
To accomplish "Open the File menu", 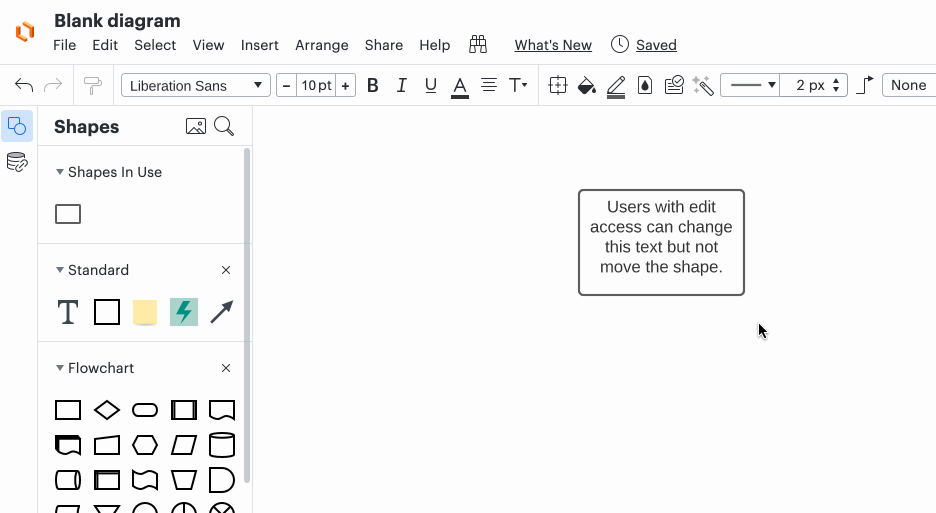I will 64,45.
